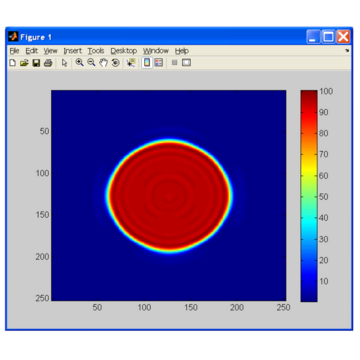Create a new figure with the toolbar icon
Viewport: 360px width, 360px height.
[x=12, y=63]
